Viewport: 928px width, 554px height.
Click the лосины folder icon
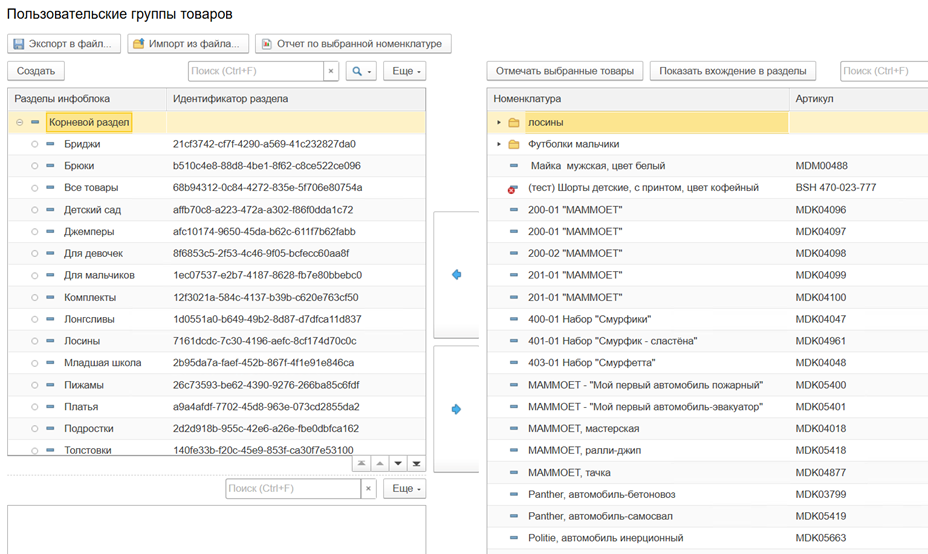pos(514,123)
